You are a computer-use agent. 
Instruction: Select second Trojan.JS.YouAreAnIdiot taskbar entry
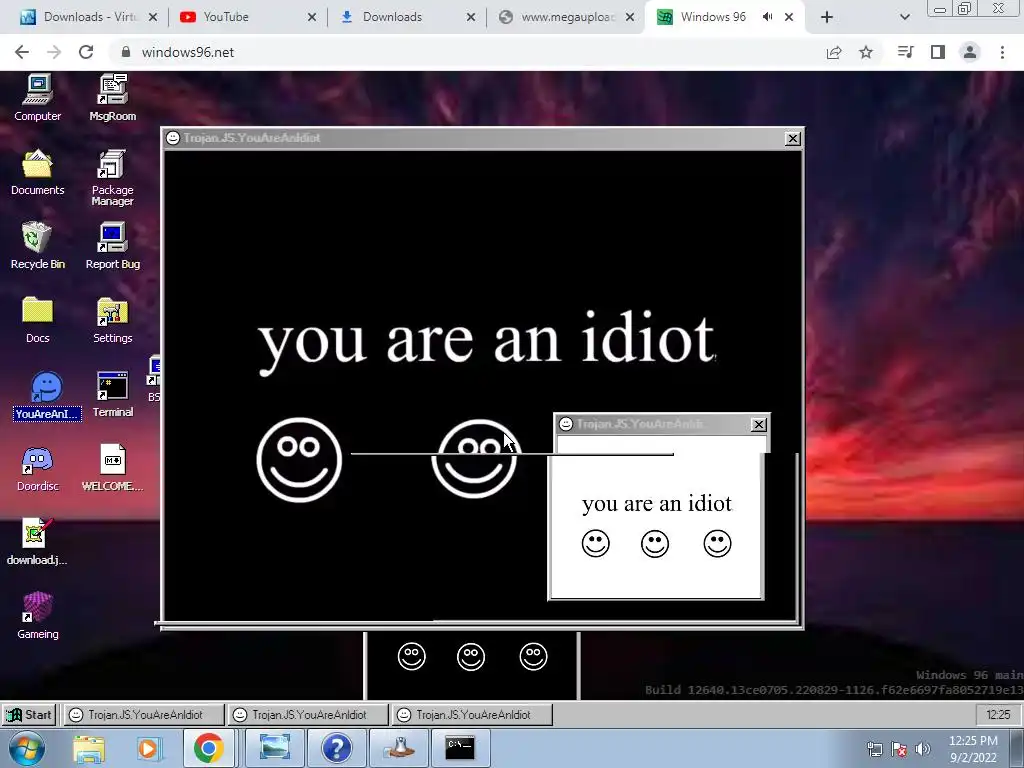coord(308,715)
